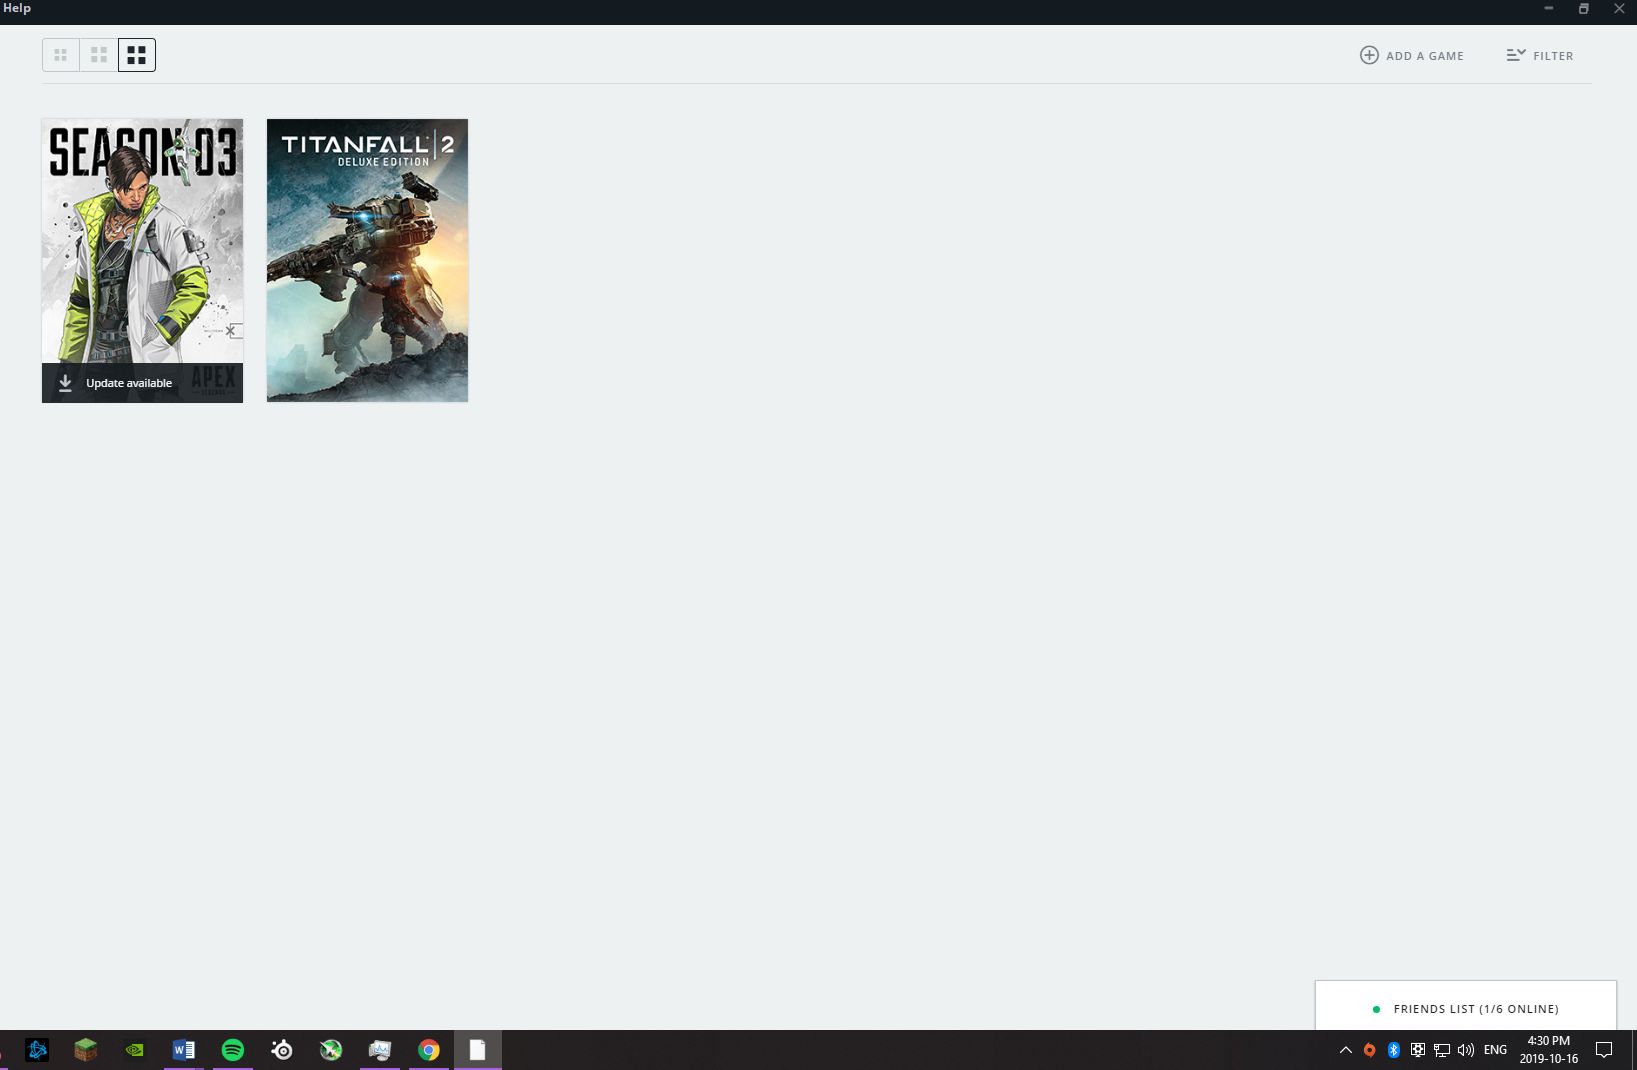Expand the Friends List panel
Image resolution: width=1637 pixels, height=1070 pixels.
[x=1466, y=1008]
